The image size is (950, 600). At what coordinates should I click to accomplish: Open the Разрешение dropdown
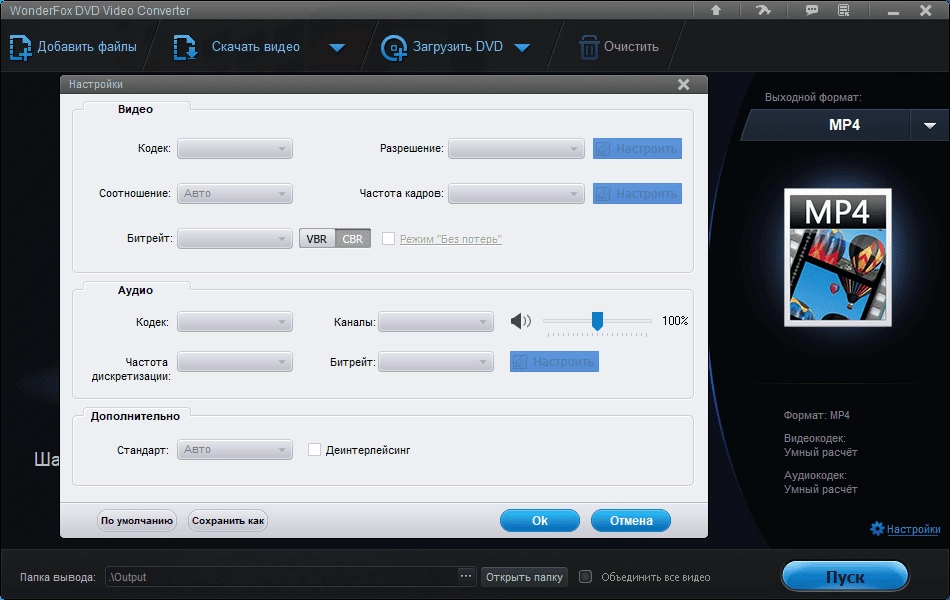coord(516,148)
